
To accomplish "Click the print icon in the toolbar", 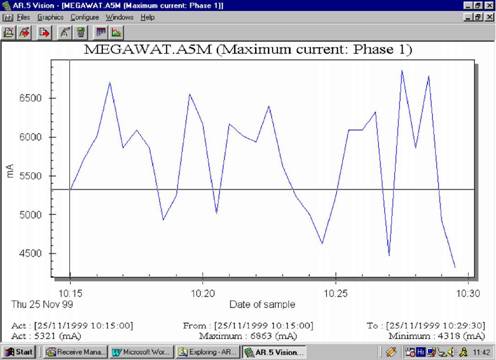I will pyautogui.click(x=9, y=33).
